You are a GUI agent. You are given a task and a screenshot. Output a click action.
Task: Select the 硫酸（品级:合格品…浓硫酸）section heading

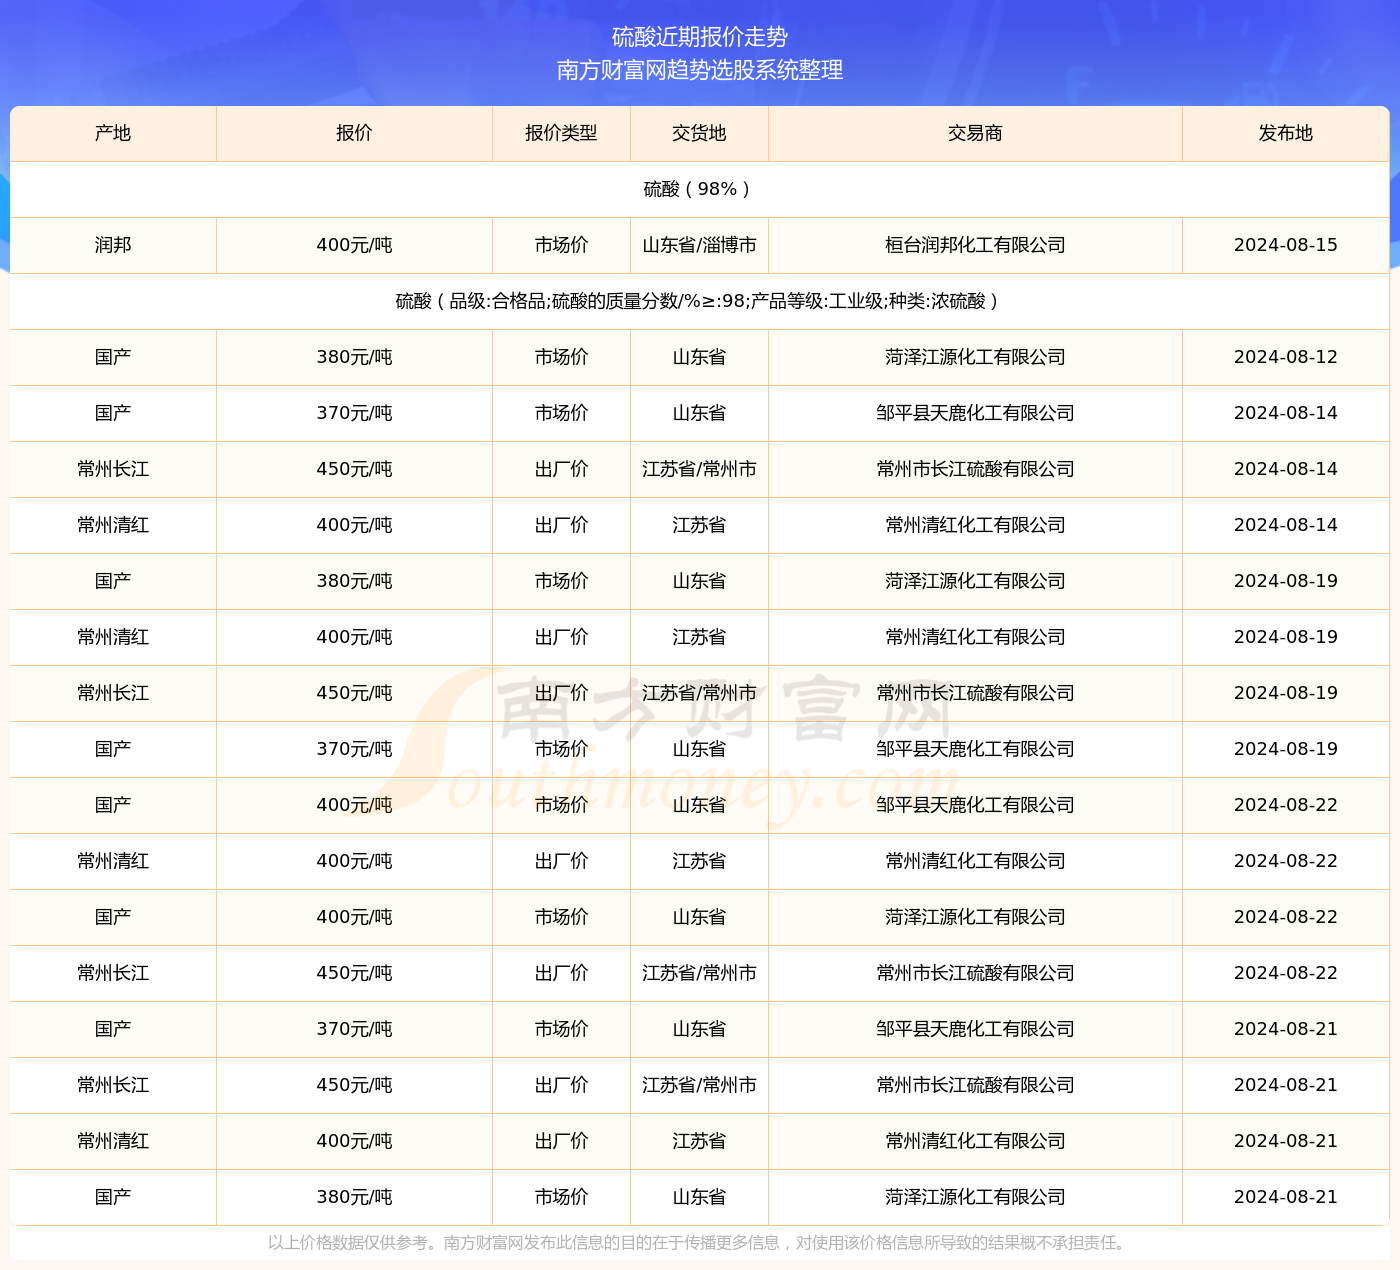[x=700, y=301]
